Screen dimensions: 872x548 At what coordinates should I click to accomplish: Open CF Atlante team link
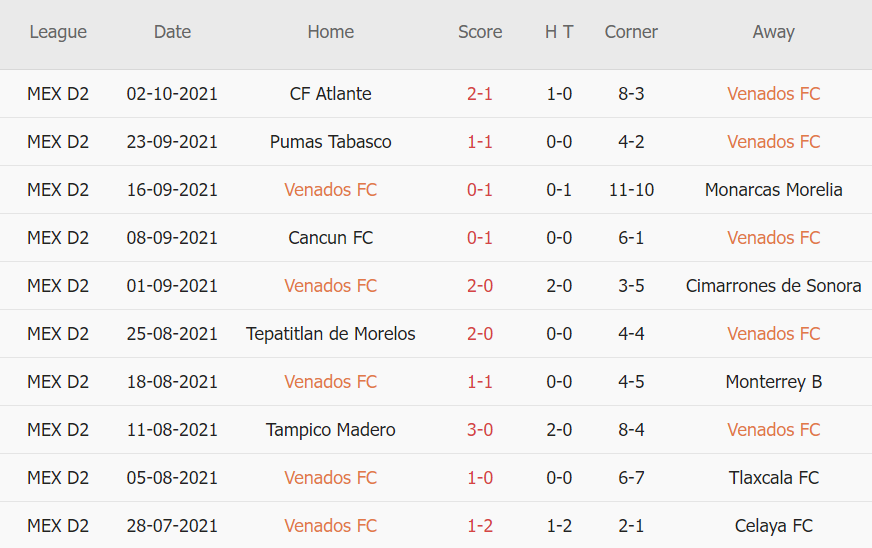coord(330,94)
